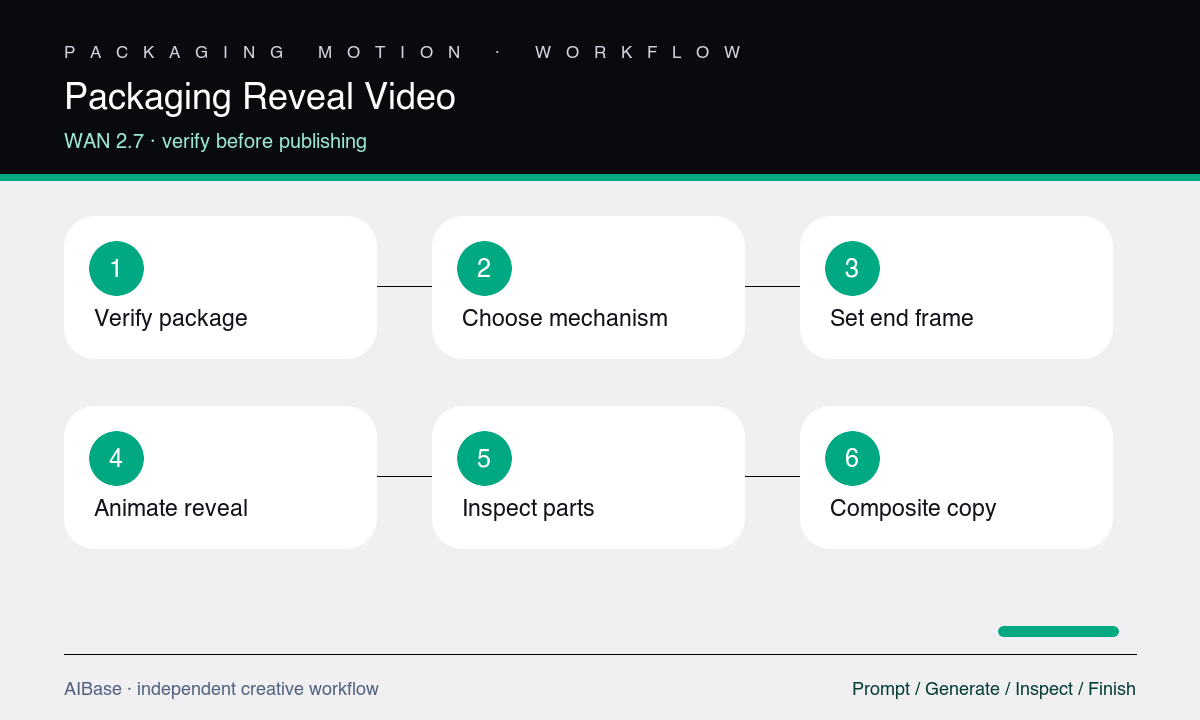
Task: Click the step 6 number circle
Action: tap(852, 458)
